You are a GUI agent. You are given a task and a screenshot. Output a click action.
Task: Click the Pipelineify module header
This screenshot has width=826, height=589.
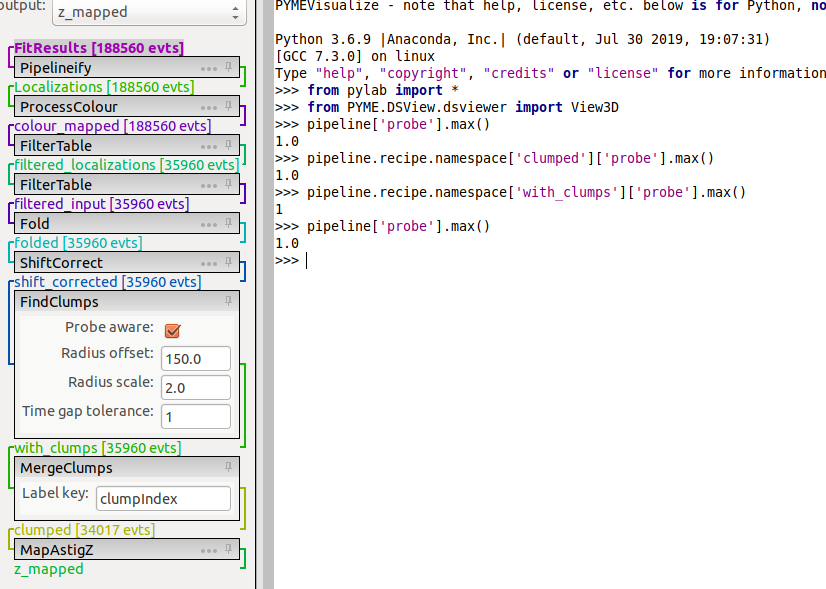(x=127, y=67)
